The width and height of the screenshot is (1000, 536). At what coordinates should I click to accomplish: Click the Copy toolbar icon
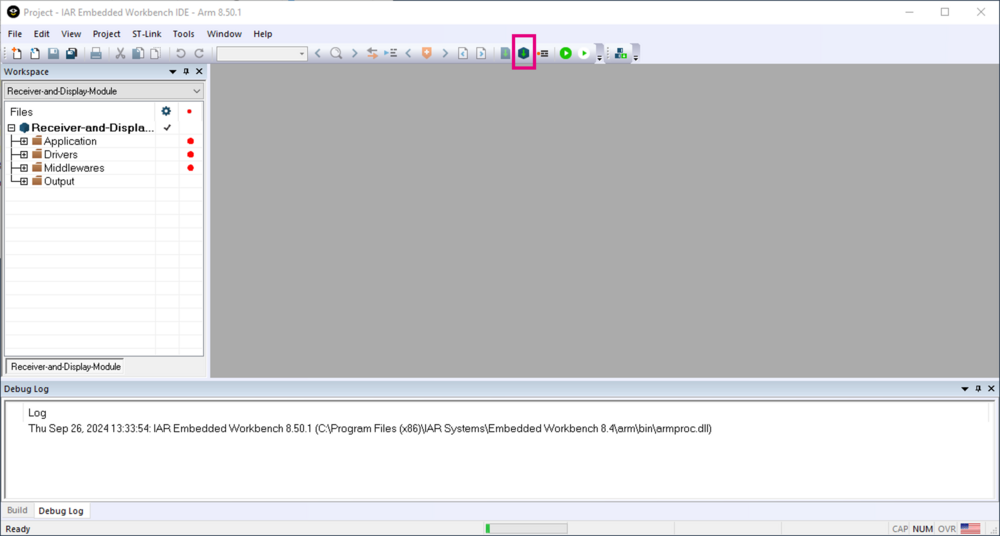(138, 54)
